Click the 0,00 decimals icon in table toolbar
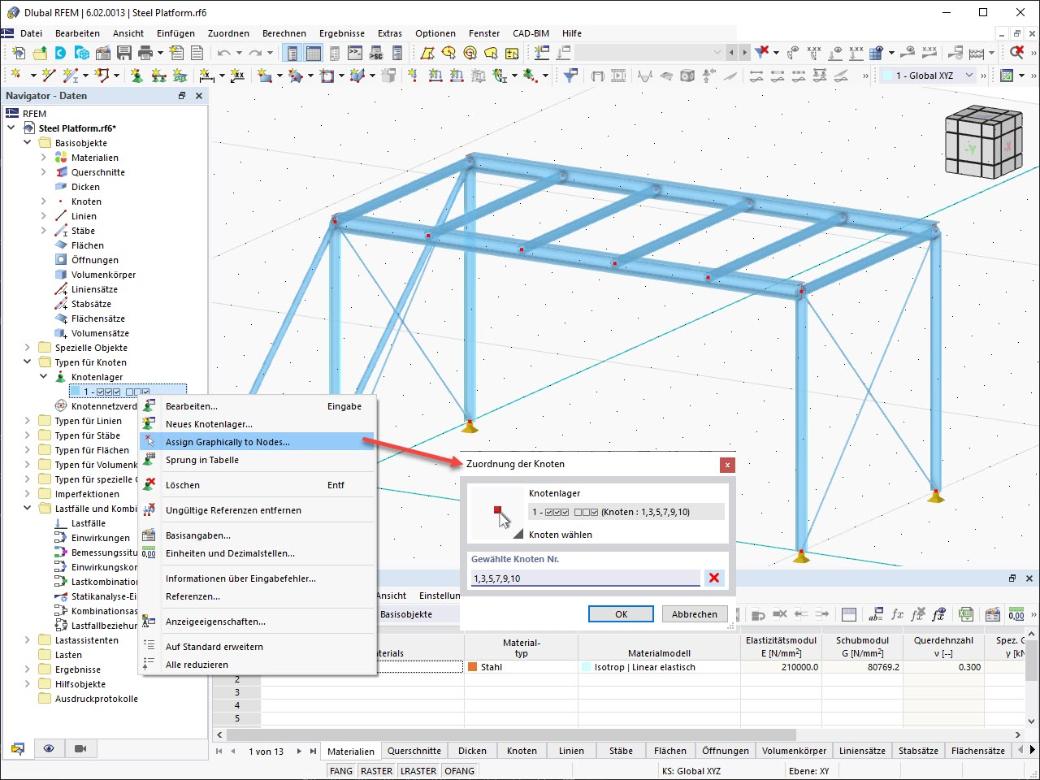1040x780 pixels. pos(1016,614)
